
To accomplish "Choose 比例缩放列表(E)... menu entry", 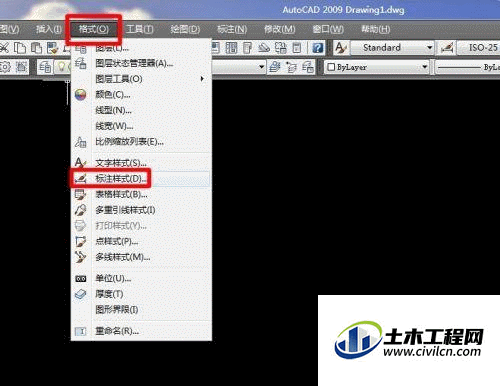I will pyautogui.click(x=141, y=142).
